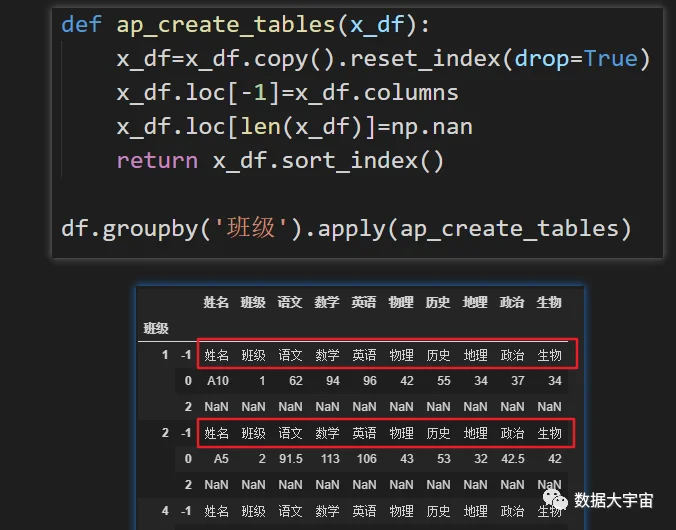
Task: Select value 43 in the A5 row
Action: [x=407, y=459]
